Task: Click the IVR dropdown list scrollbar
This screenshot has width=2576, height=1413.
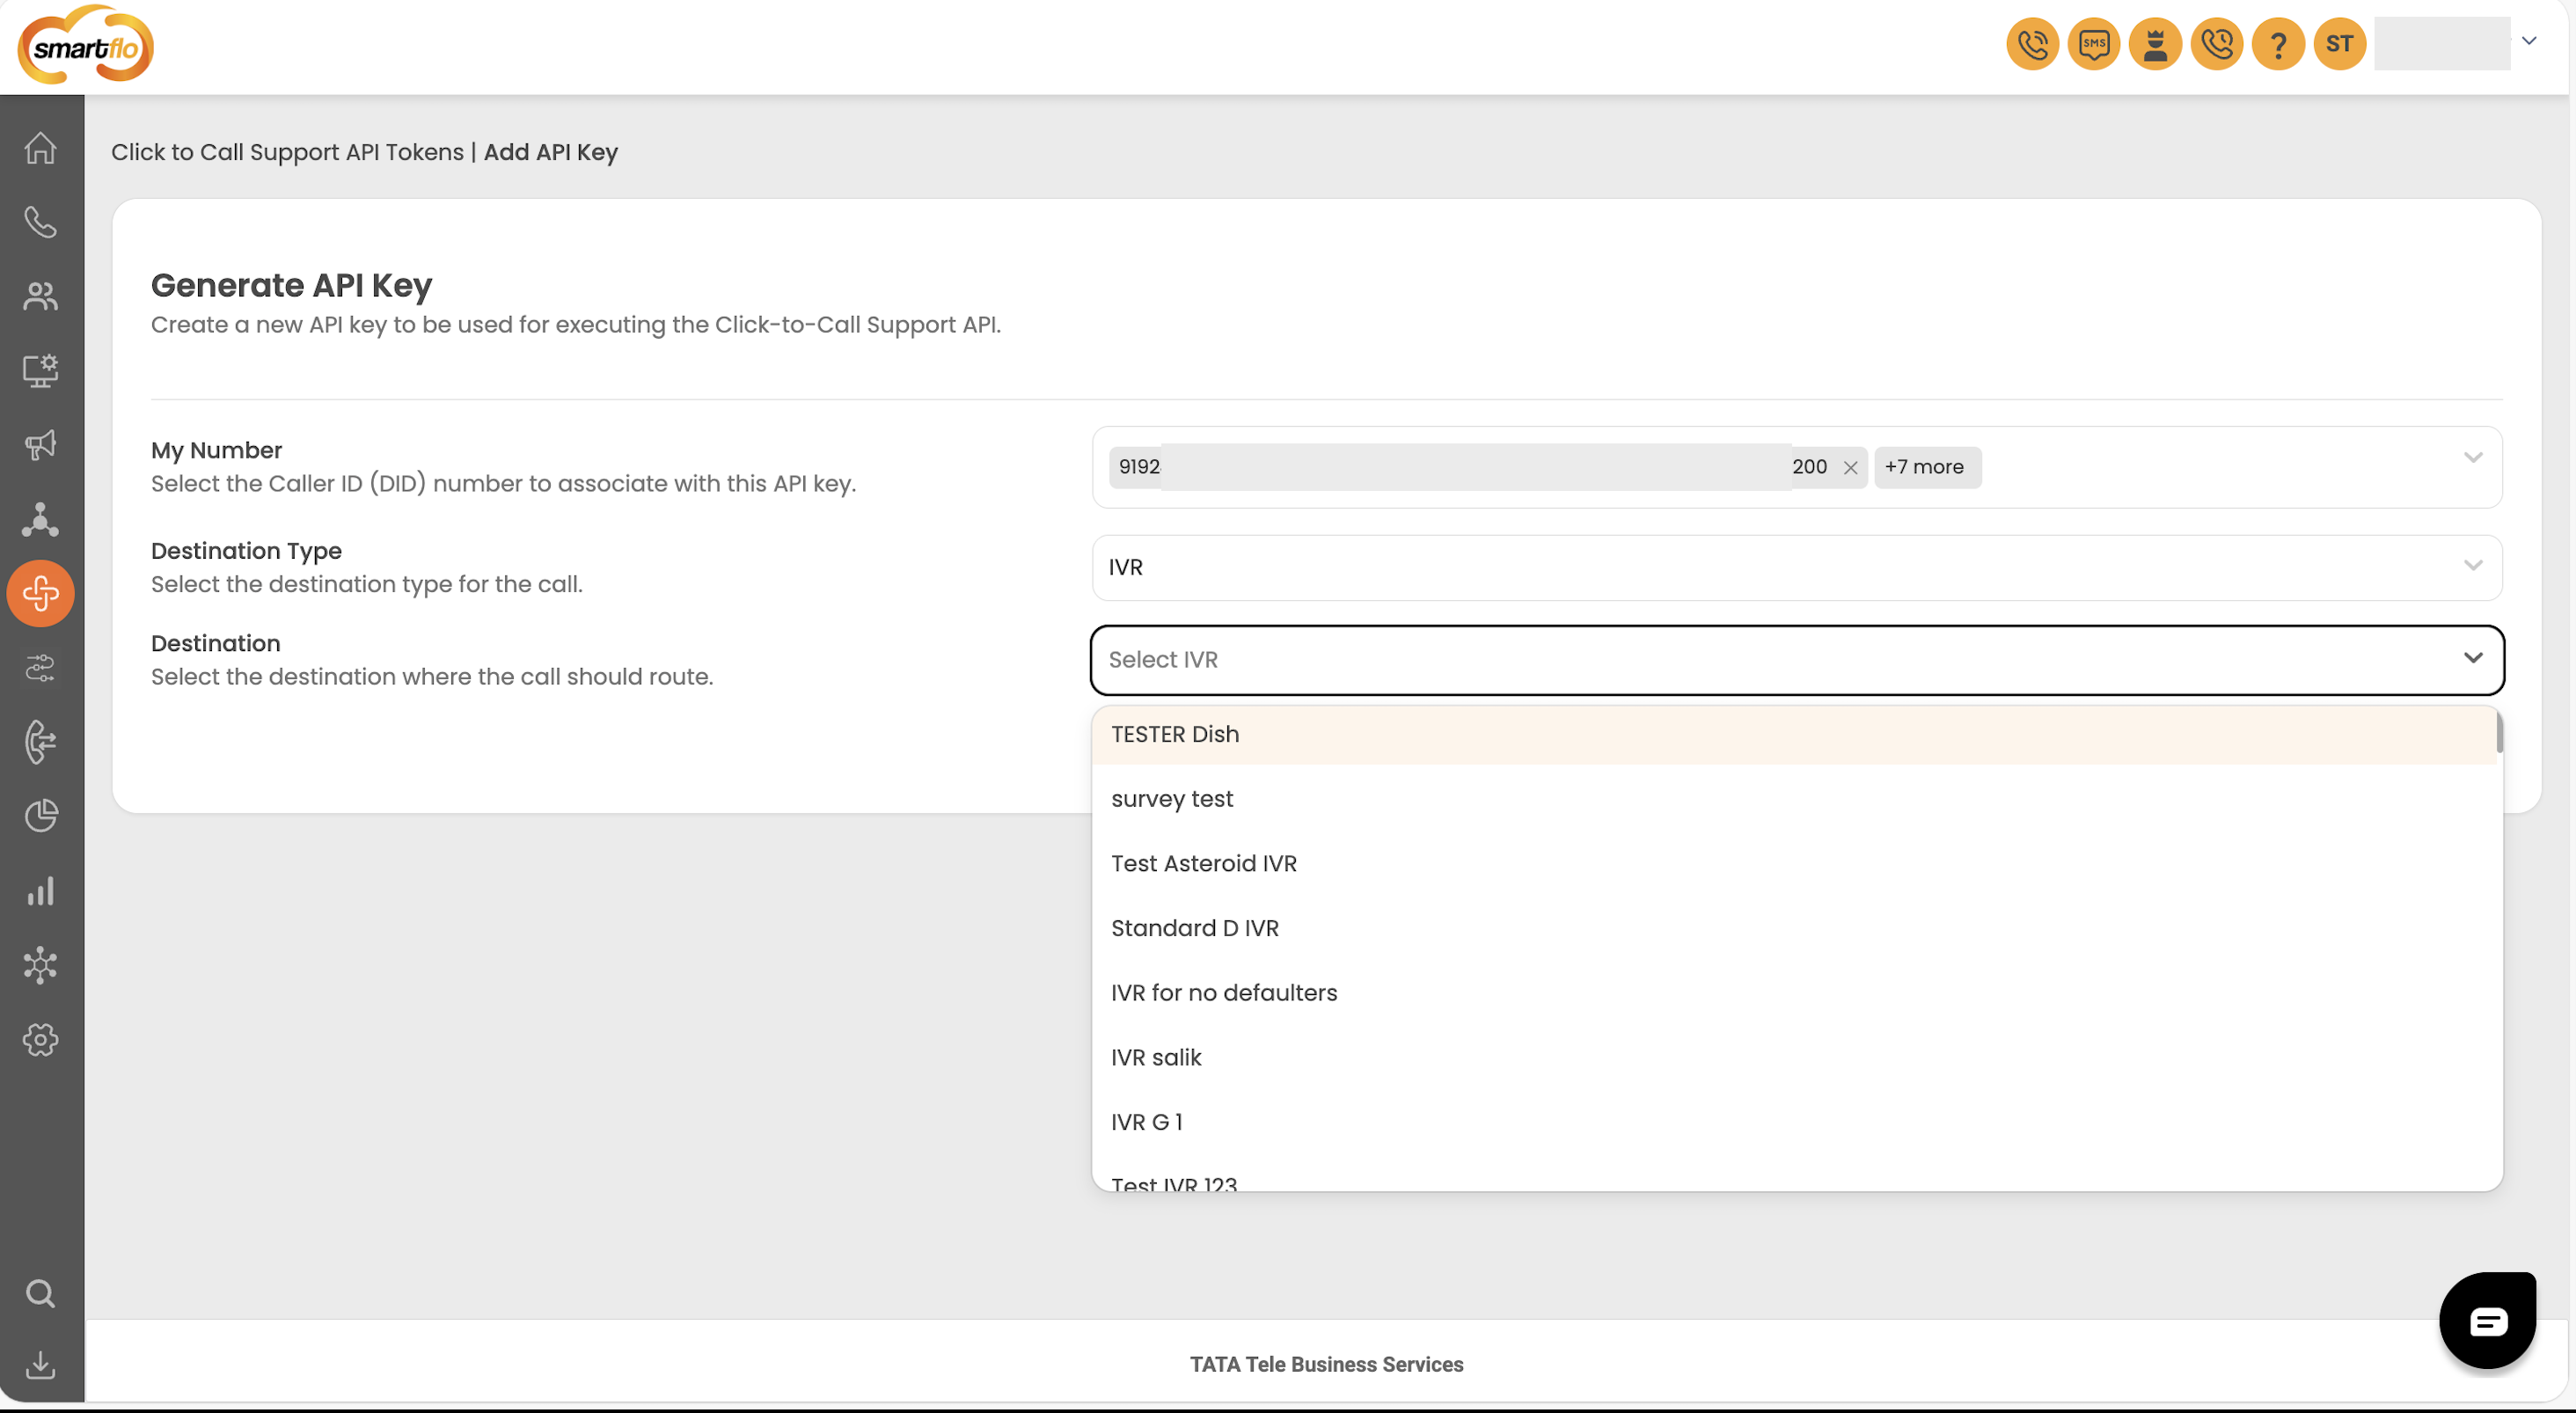Action: tap(2499, 731)
